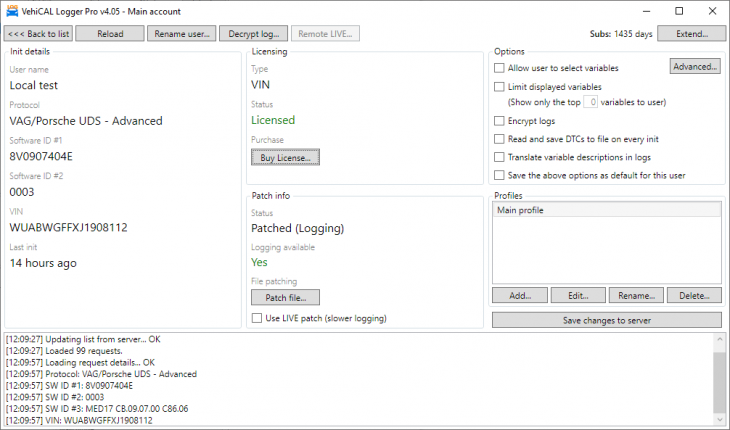Enable Use LIVE patch checkbox
The width and height of the screenshot is (730, 430).
[257, 318]
